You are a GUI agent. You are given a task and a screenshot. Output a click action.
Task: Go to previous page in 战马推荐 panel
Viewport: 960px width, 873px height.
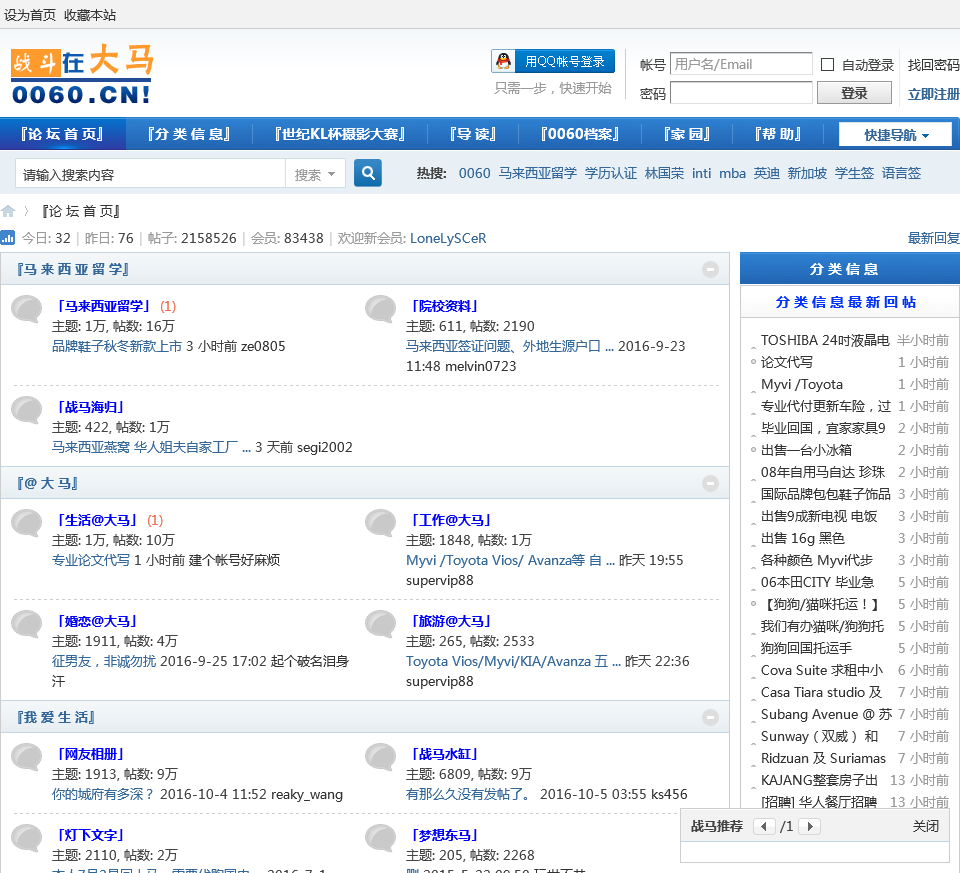pos(764,826)
